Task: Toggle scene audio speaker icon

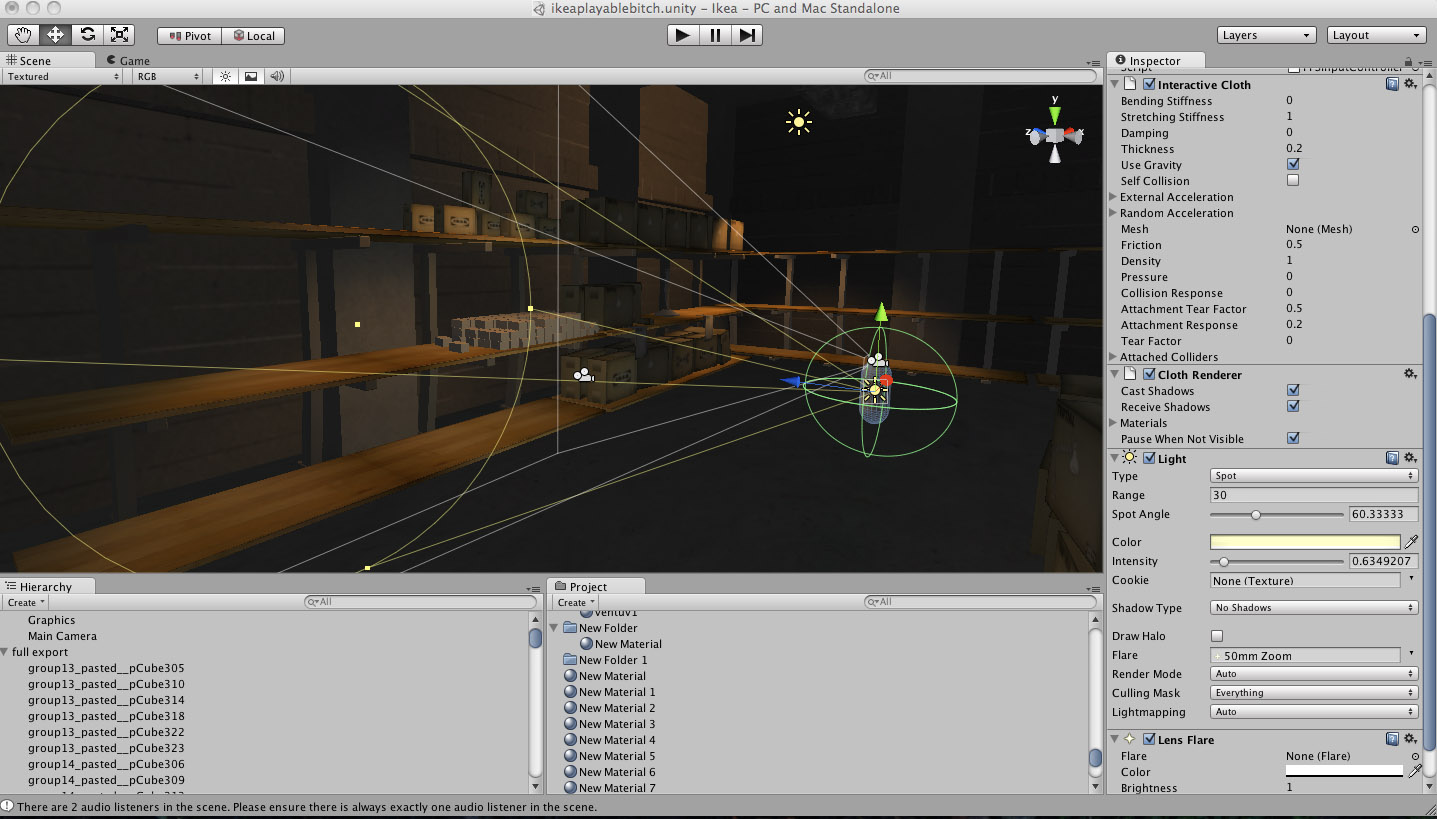Action: pos(277,76)
